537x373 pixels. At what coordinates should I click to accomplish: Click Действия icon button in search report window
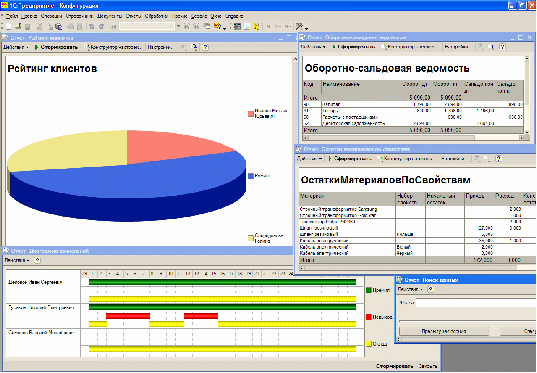(431, 289)
